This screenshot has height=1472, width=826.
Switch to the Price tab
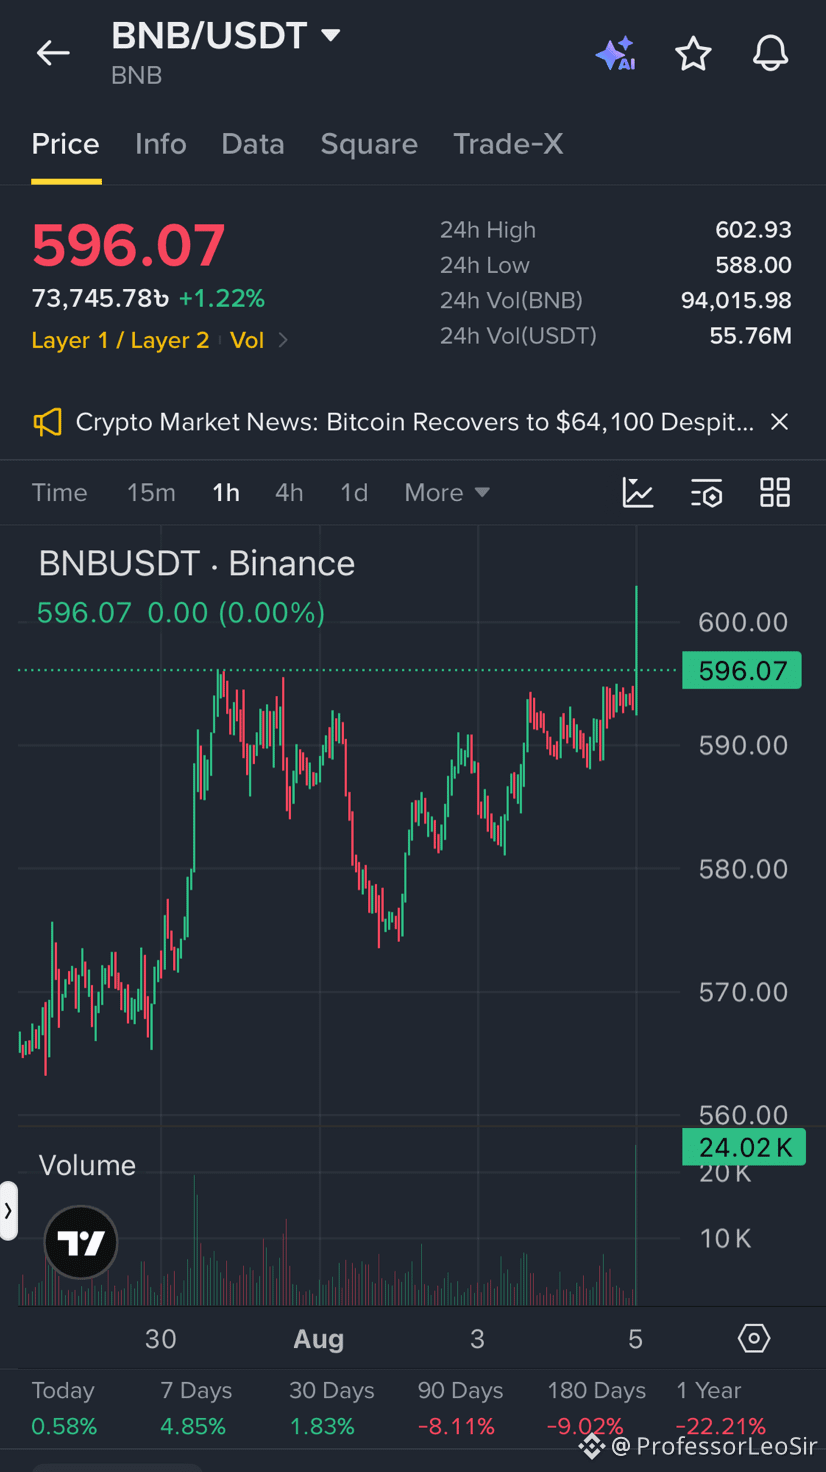pos(65,144)
